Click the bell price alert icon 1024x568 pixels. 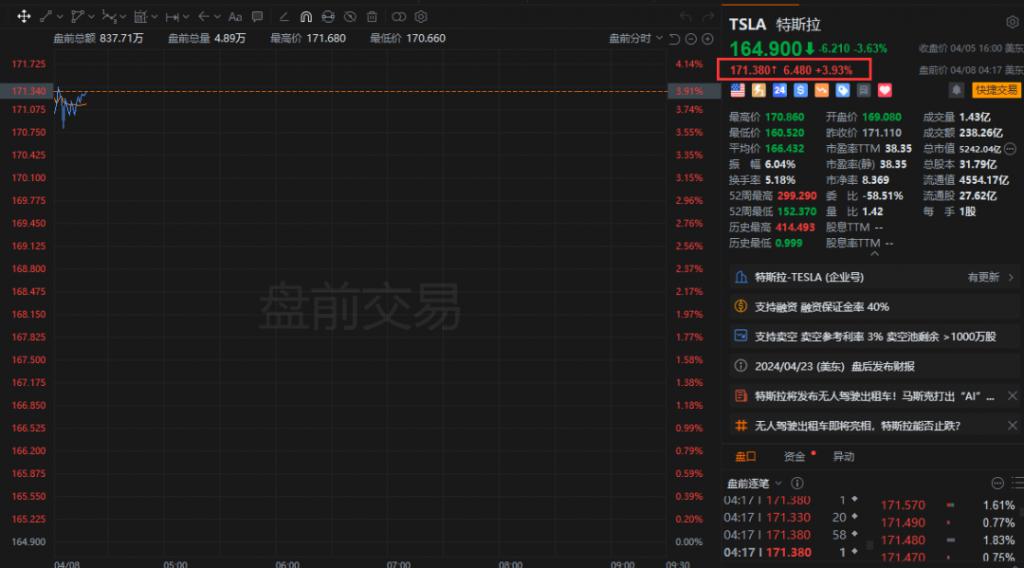[956, 90]
